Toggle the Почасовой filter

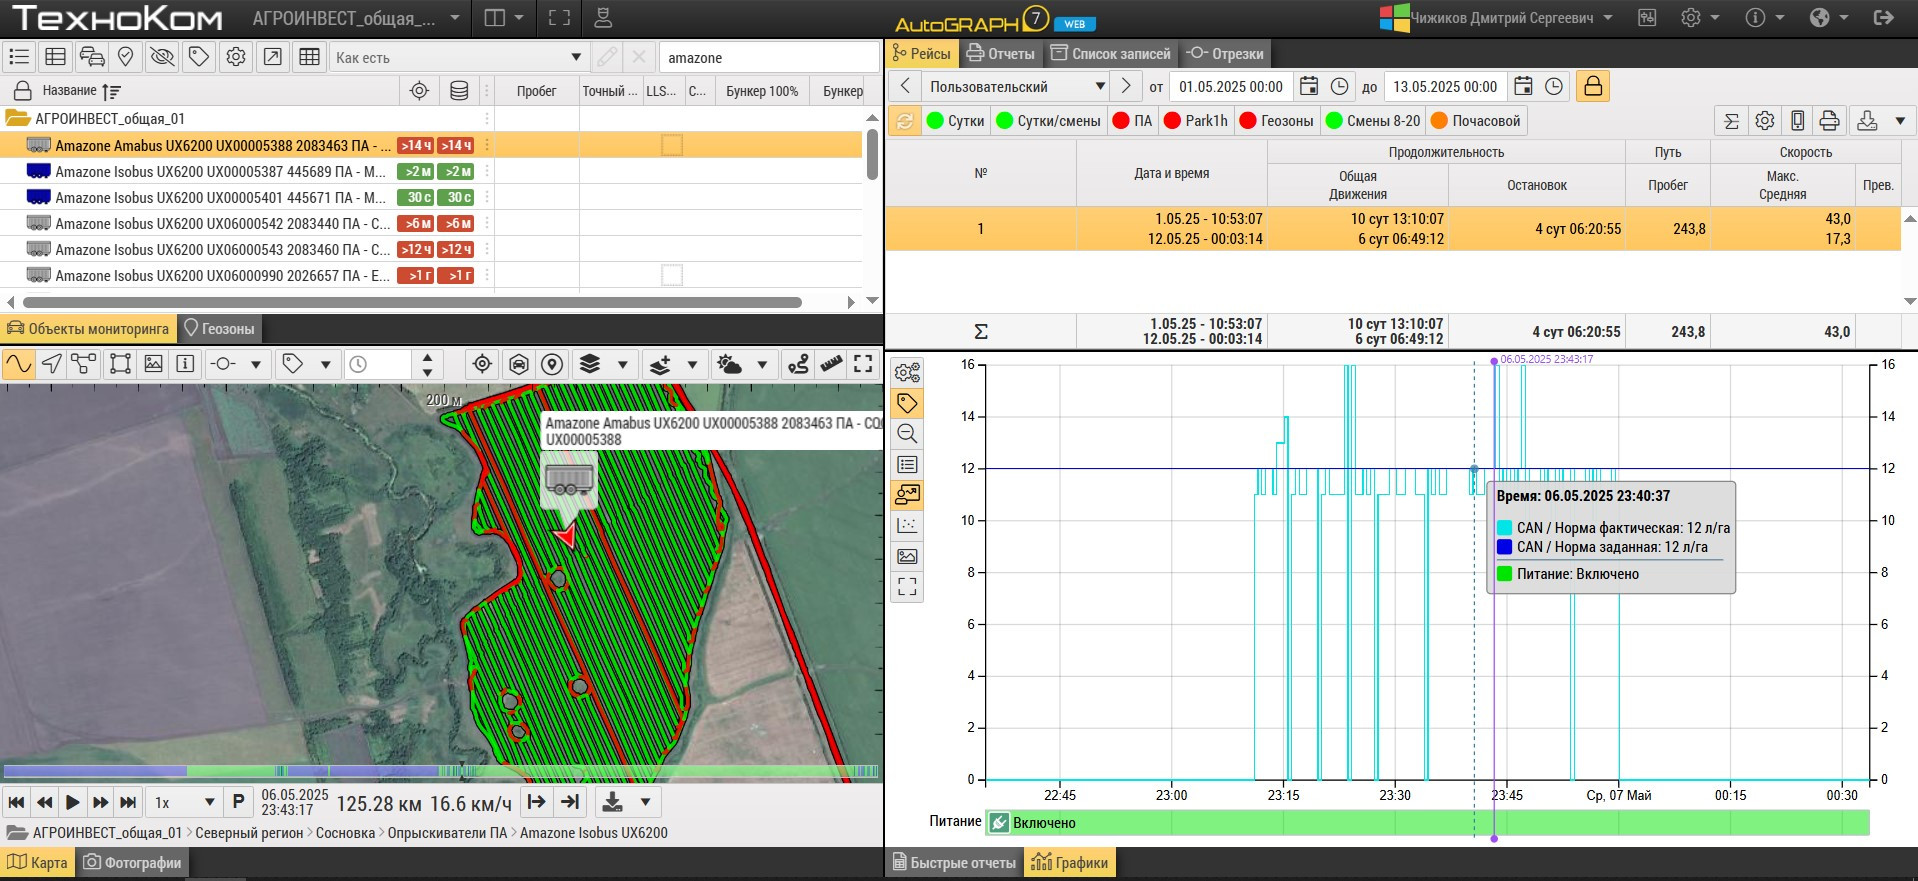click(1476, 121)
